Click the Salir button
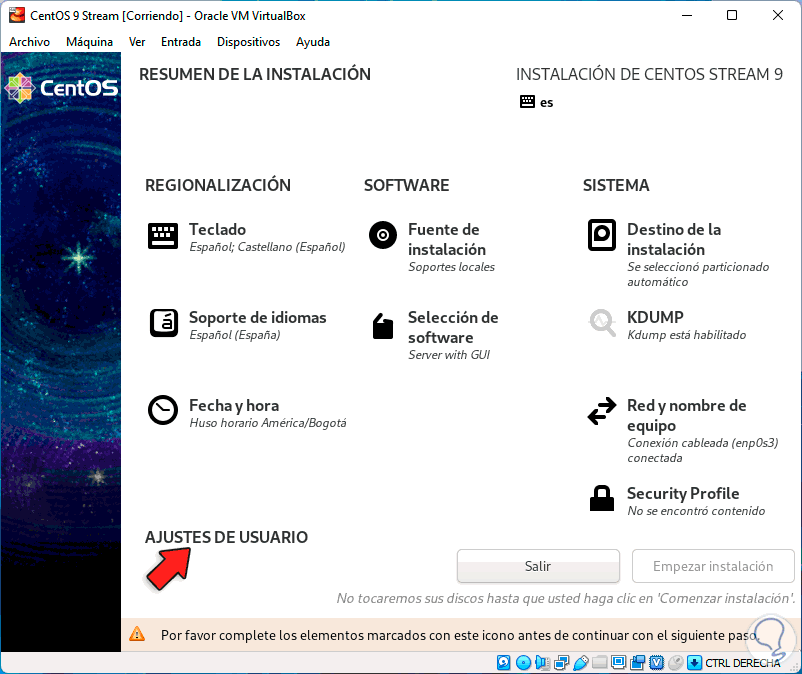Screen dimensions: 802x674 [x=538, y=566]
